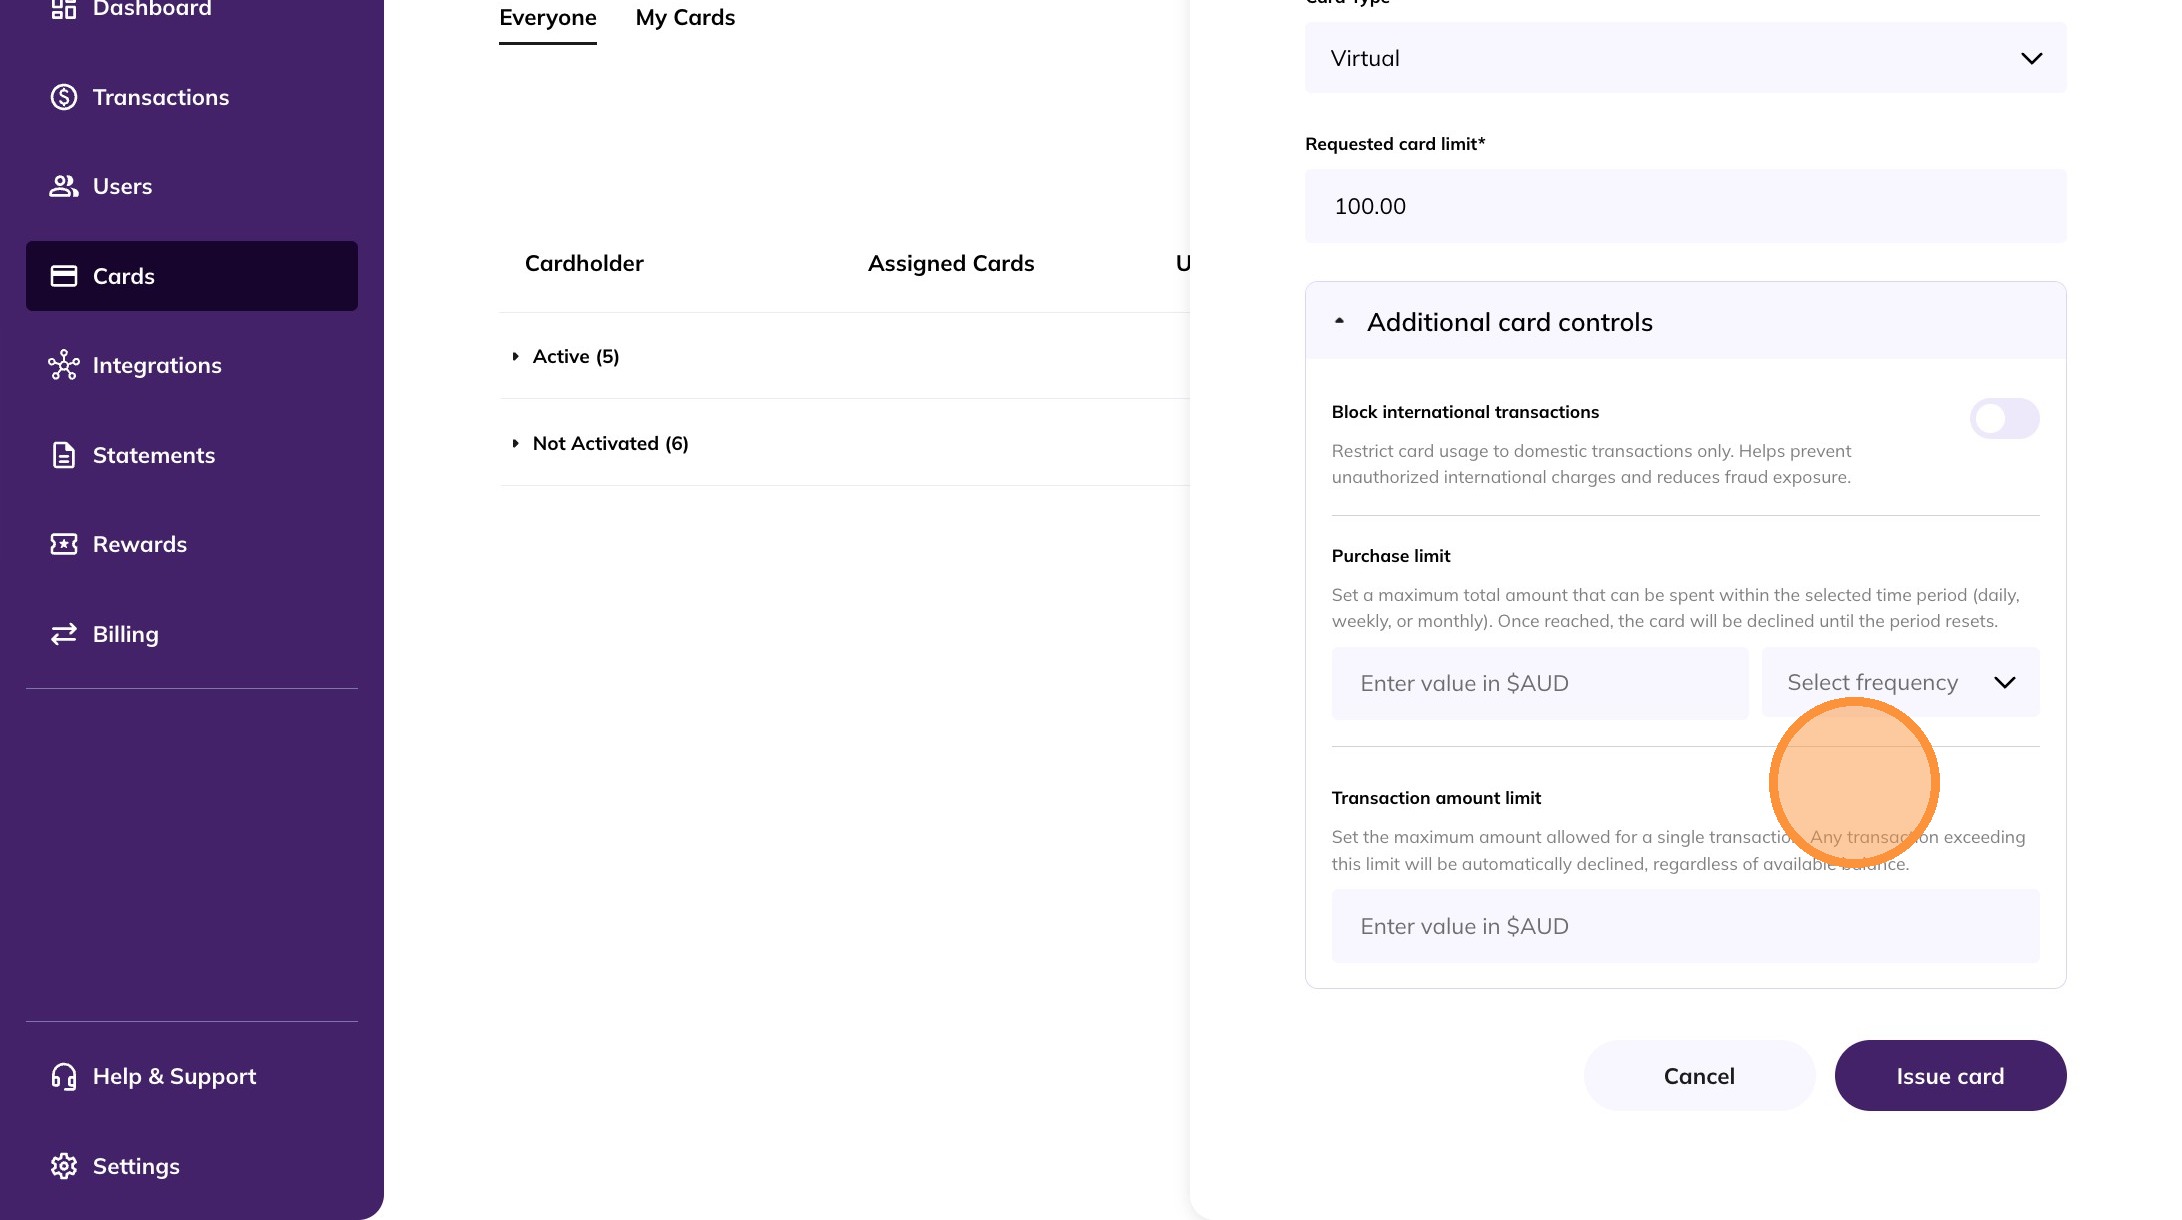This screenshot has width=2182, height=1220.
Task: Click the Billing arrows icon
Action: click(64, 634)
